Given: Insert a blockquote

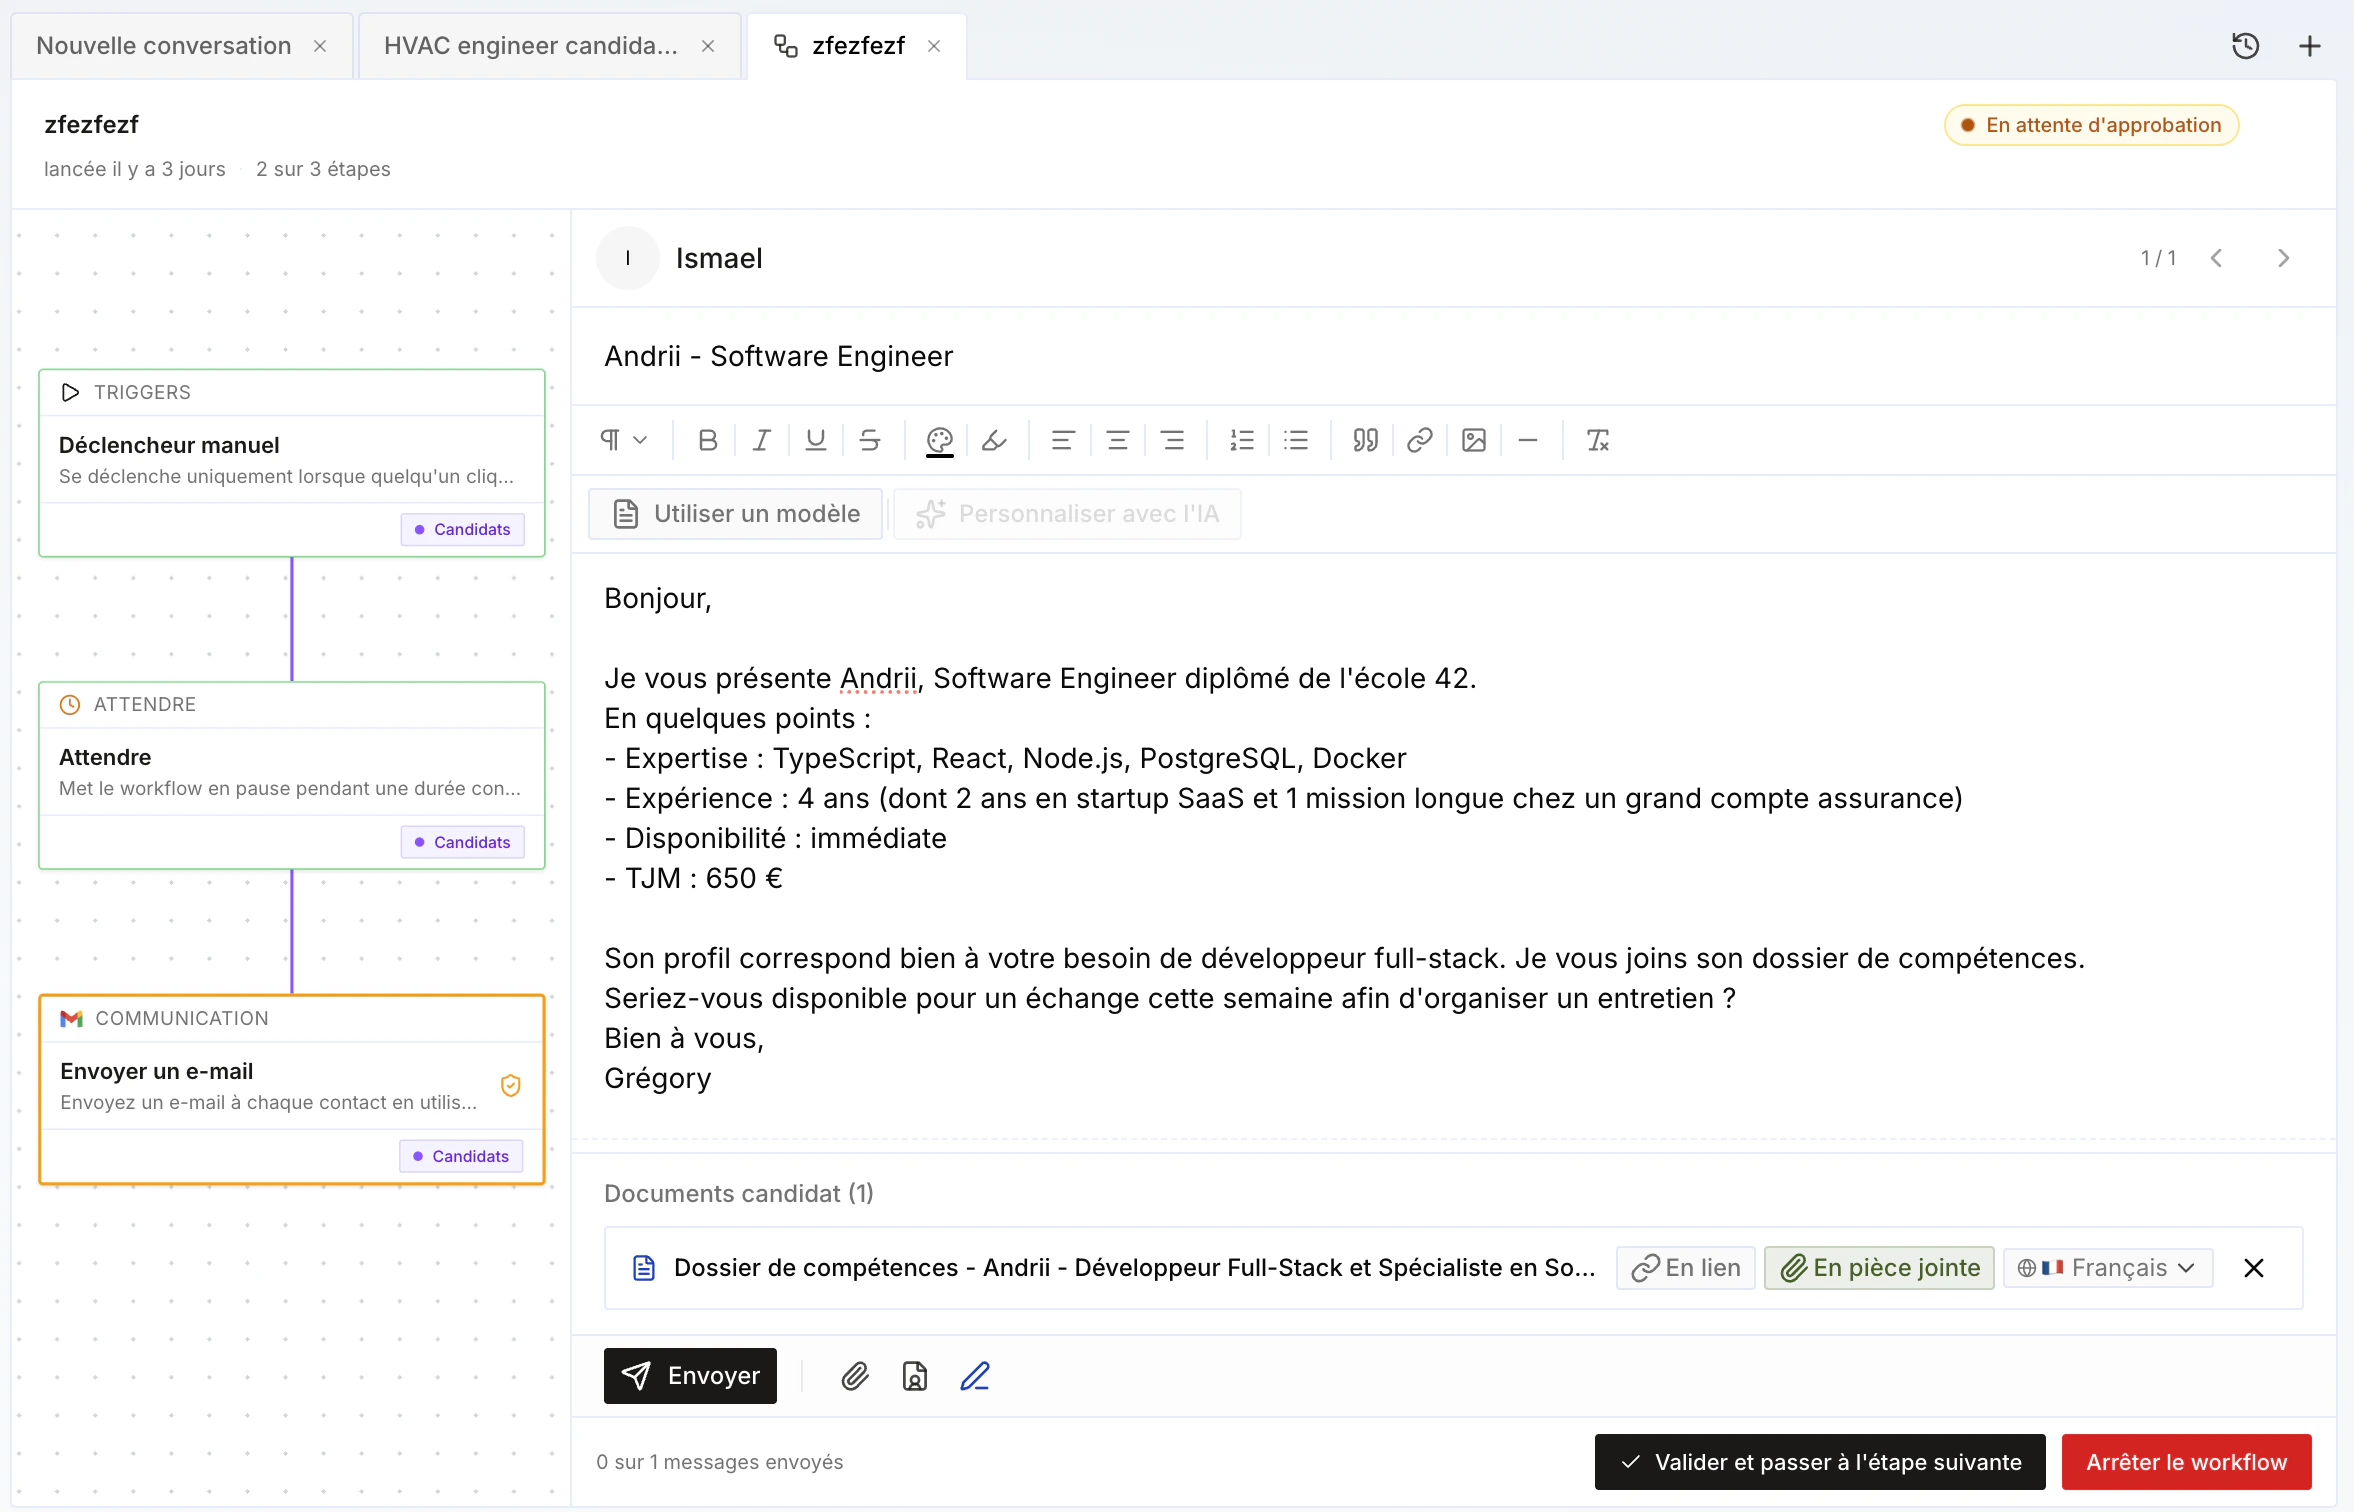Looking at the screenshot, I should 1366,440.
